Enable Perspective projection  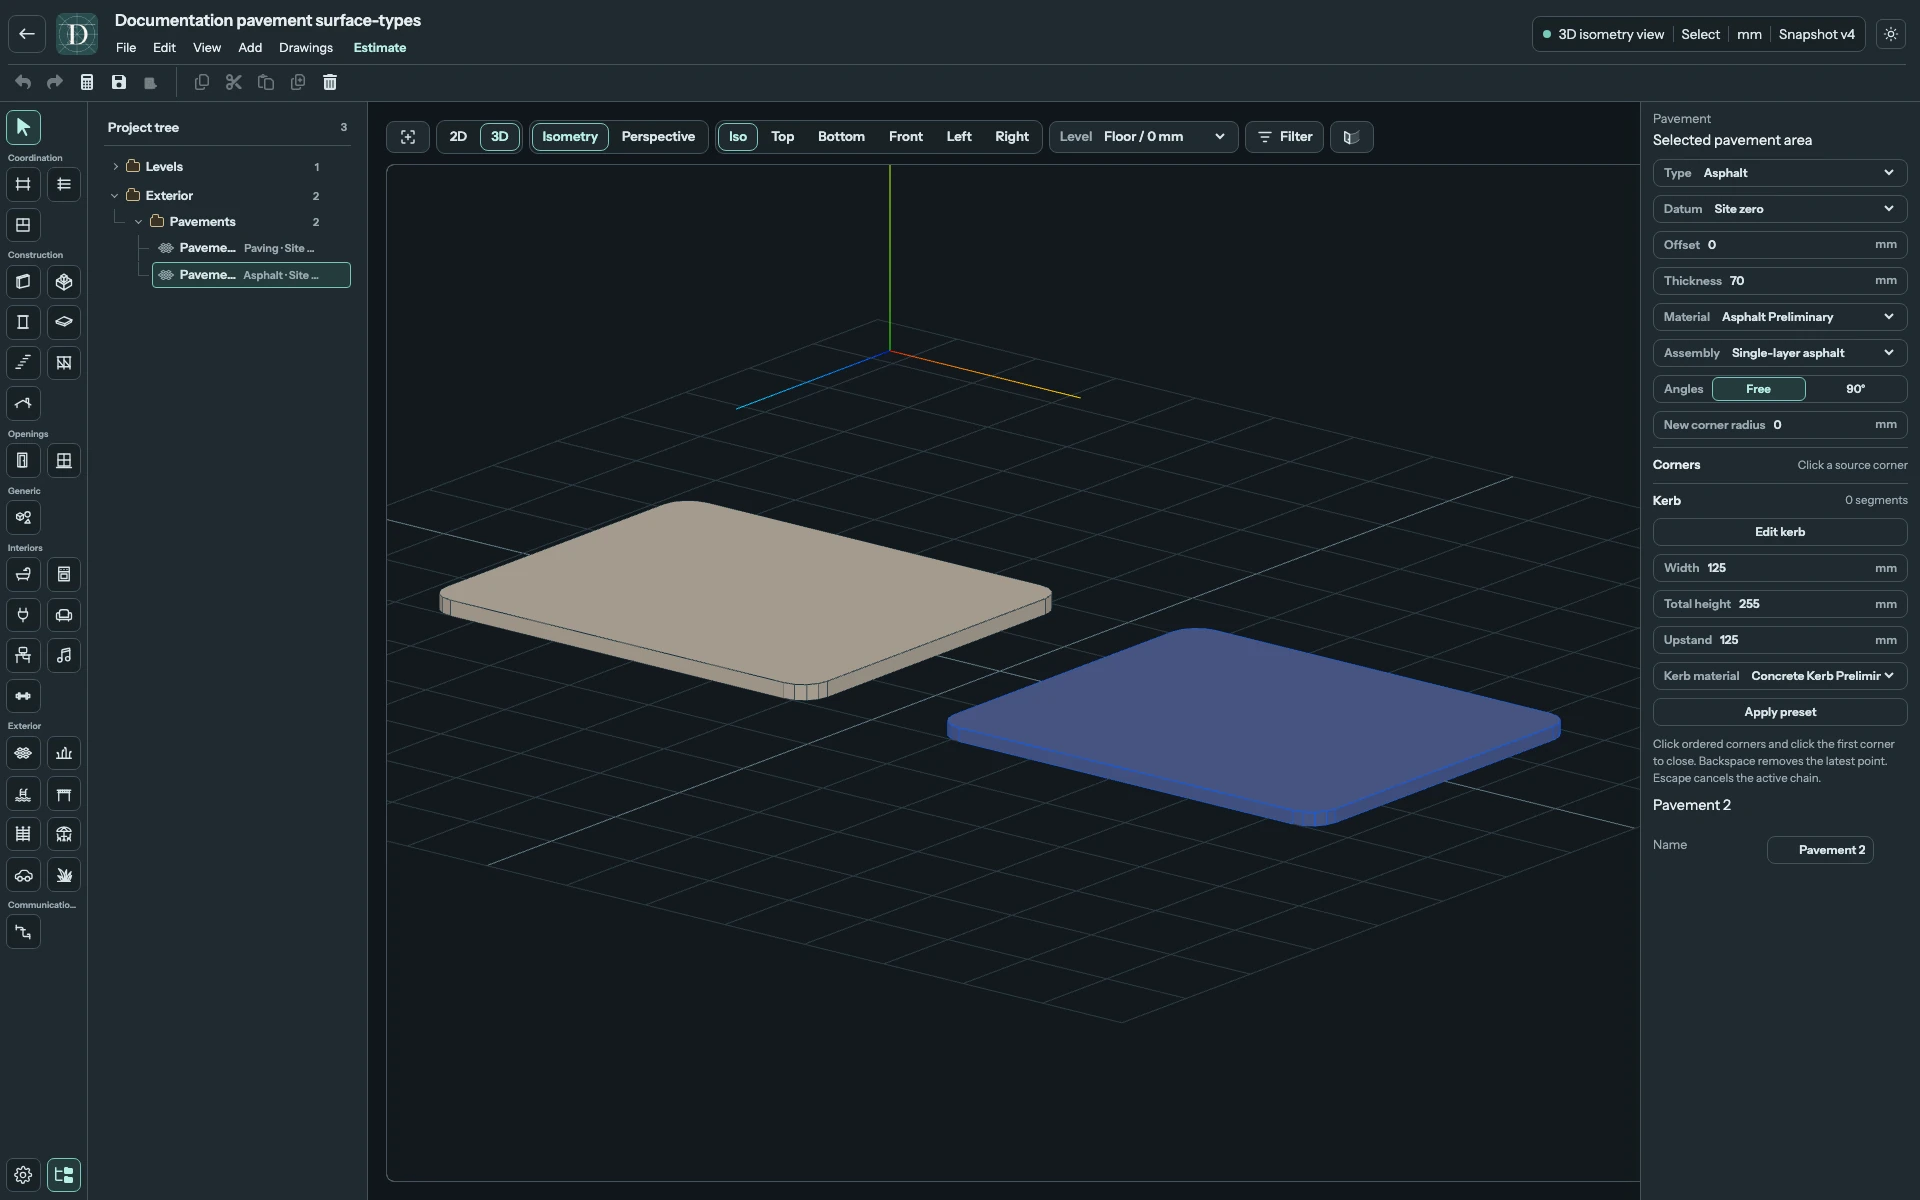tap(658, 137)
